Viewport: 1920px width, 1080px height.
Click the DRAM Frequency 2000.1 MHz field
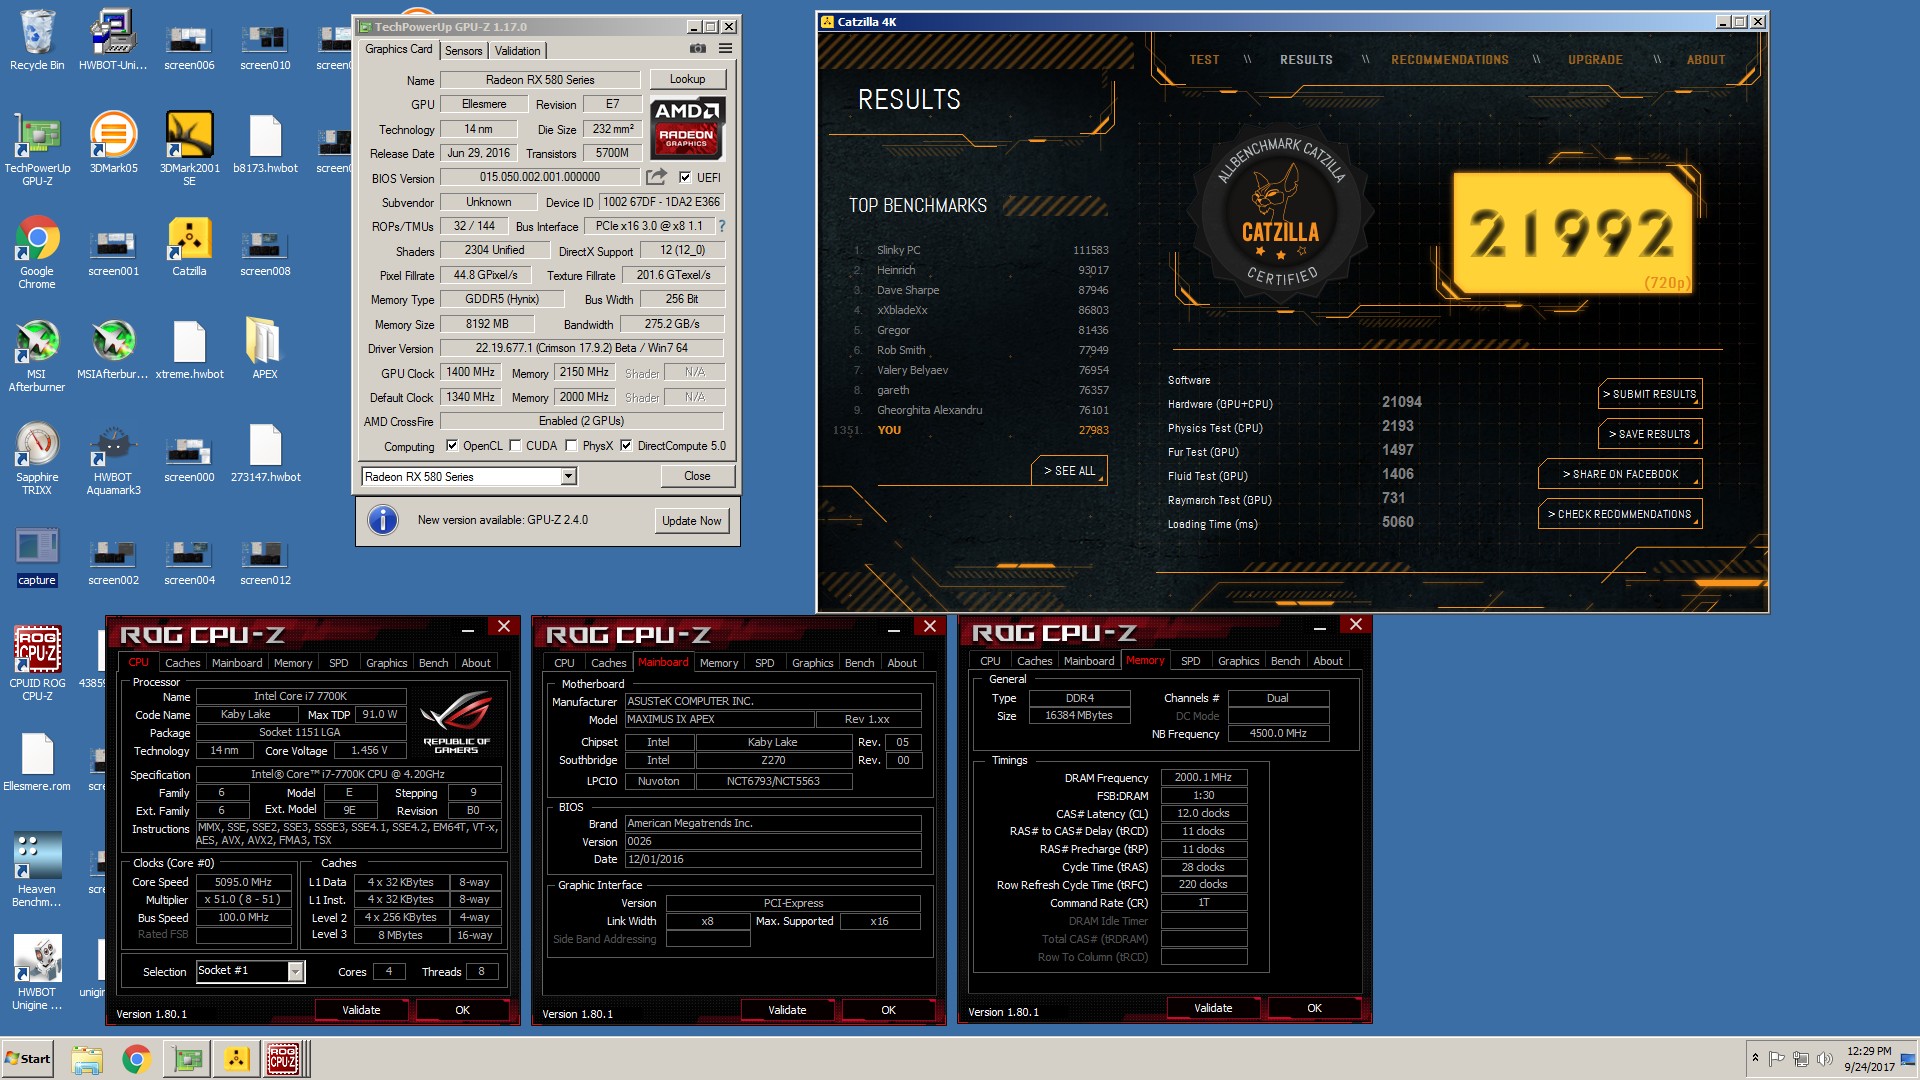tap(1203, 777)
